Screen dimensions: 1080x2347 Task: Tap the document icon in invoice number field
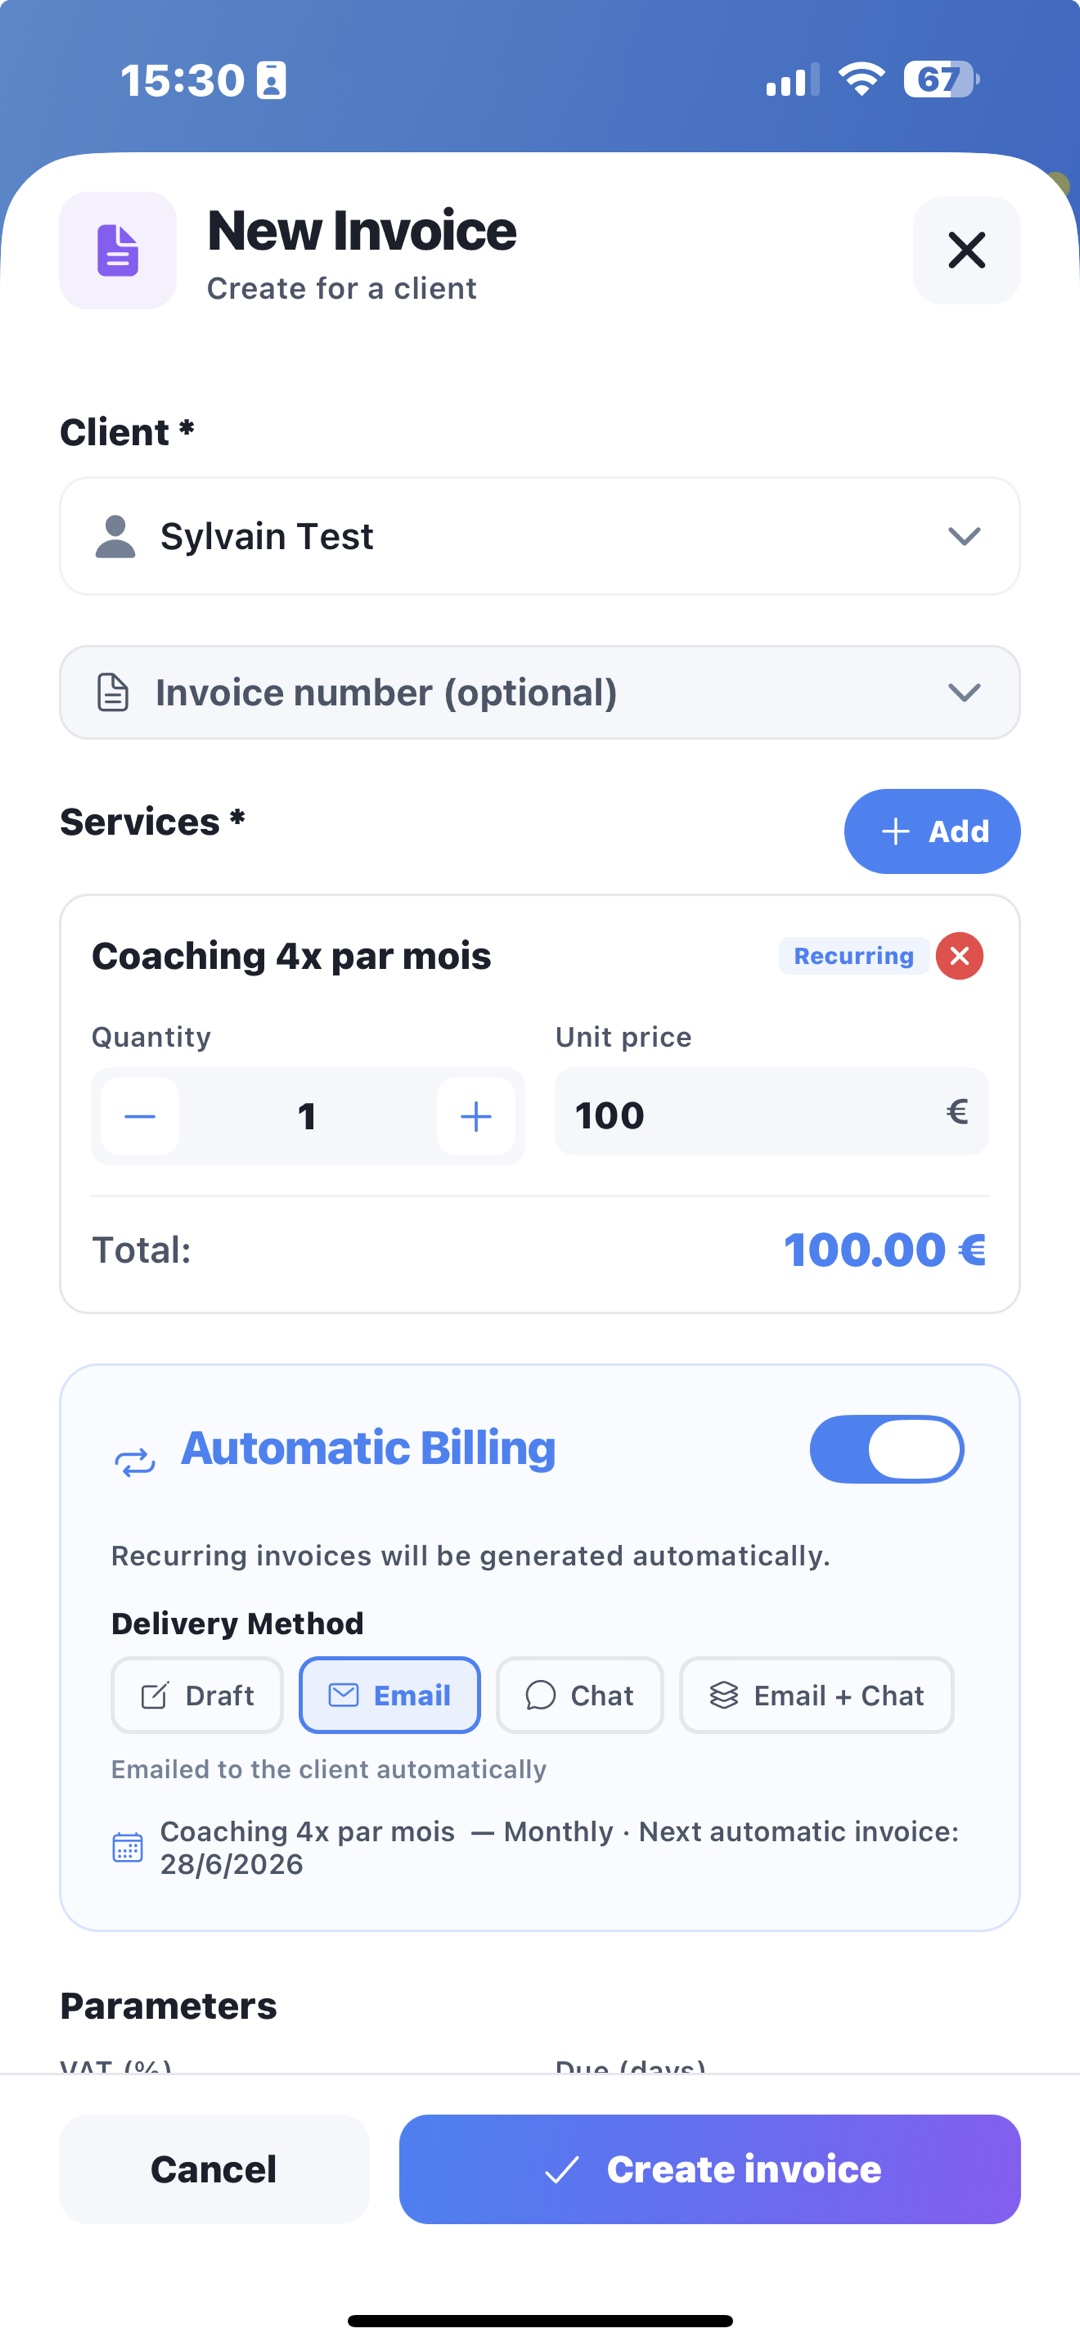(x=113, y=692)
